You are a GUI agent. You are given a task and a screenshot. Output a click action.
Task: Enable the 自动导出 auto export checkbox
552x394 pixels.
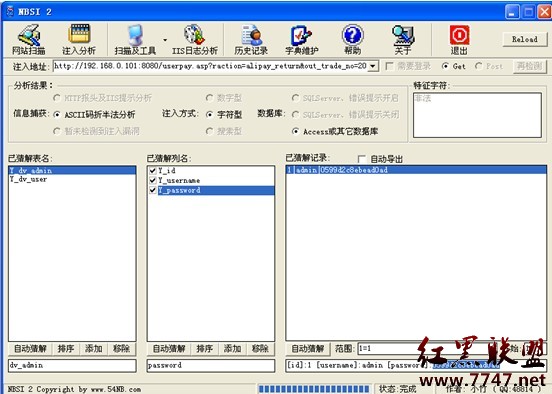362,159
